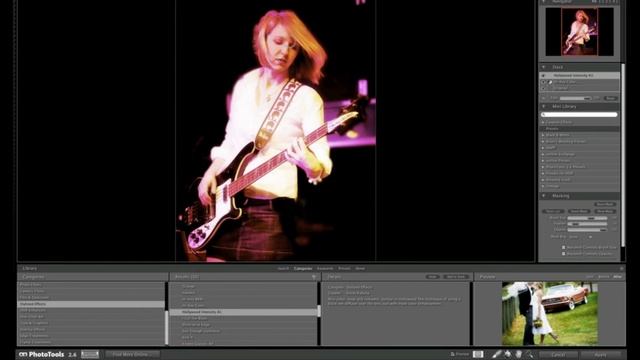Click the topmost button in Masking panel
Viewport: 640px width, 360px height.
click(605, 204)
